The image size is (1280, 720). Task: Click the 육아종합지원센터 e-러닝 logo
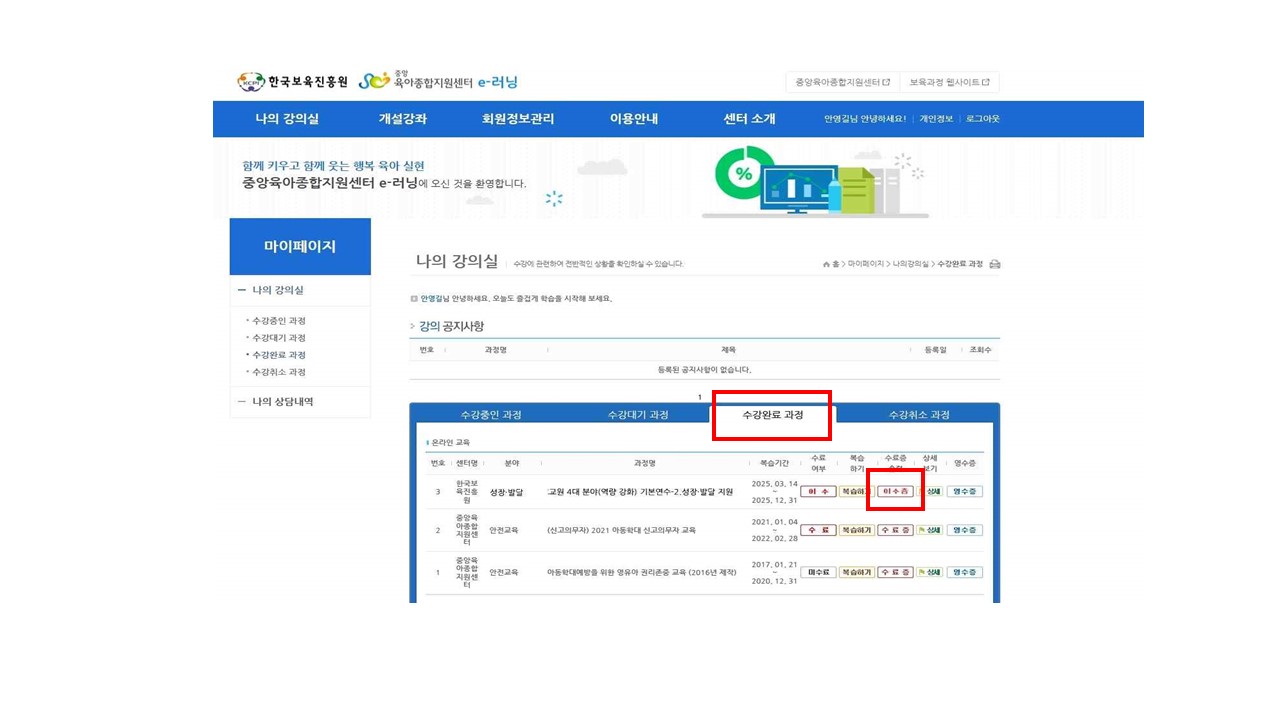click(438, 81)
